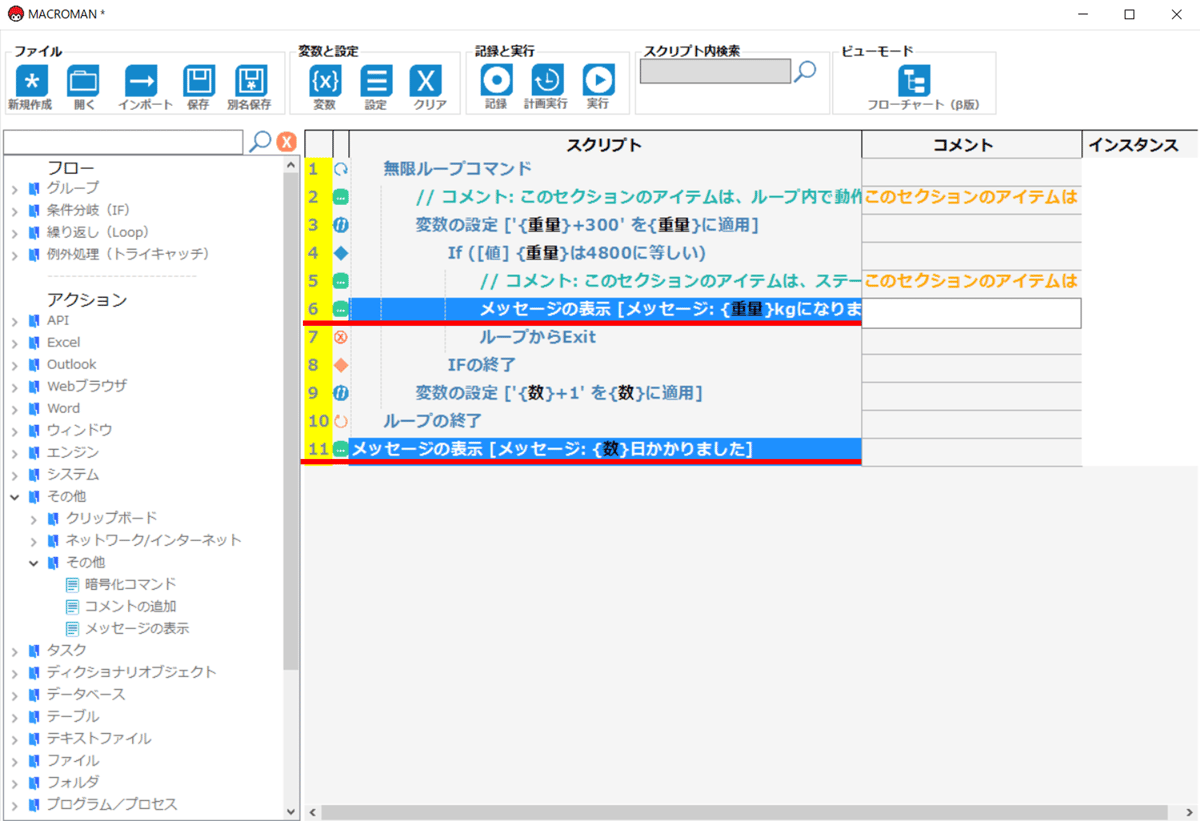Click the comment icon on row 2
The image size is (1200, 821).
click(340, 197)
